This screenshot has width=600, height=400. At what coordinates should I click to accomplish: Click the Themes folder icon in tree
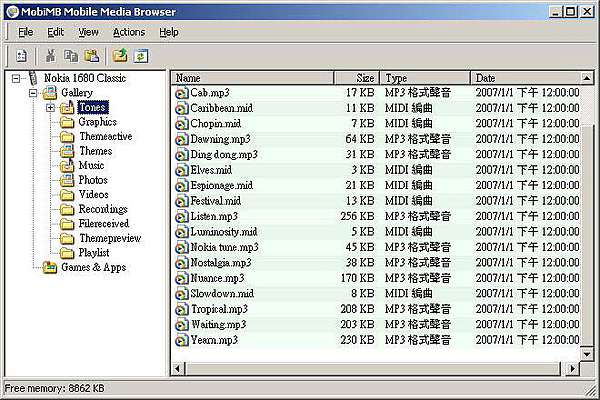(67, 151)
